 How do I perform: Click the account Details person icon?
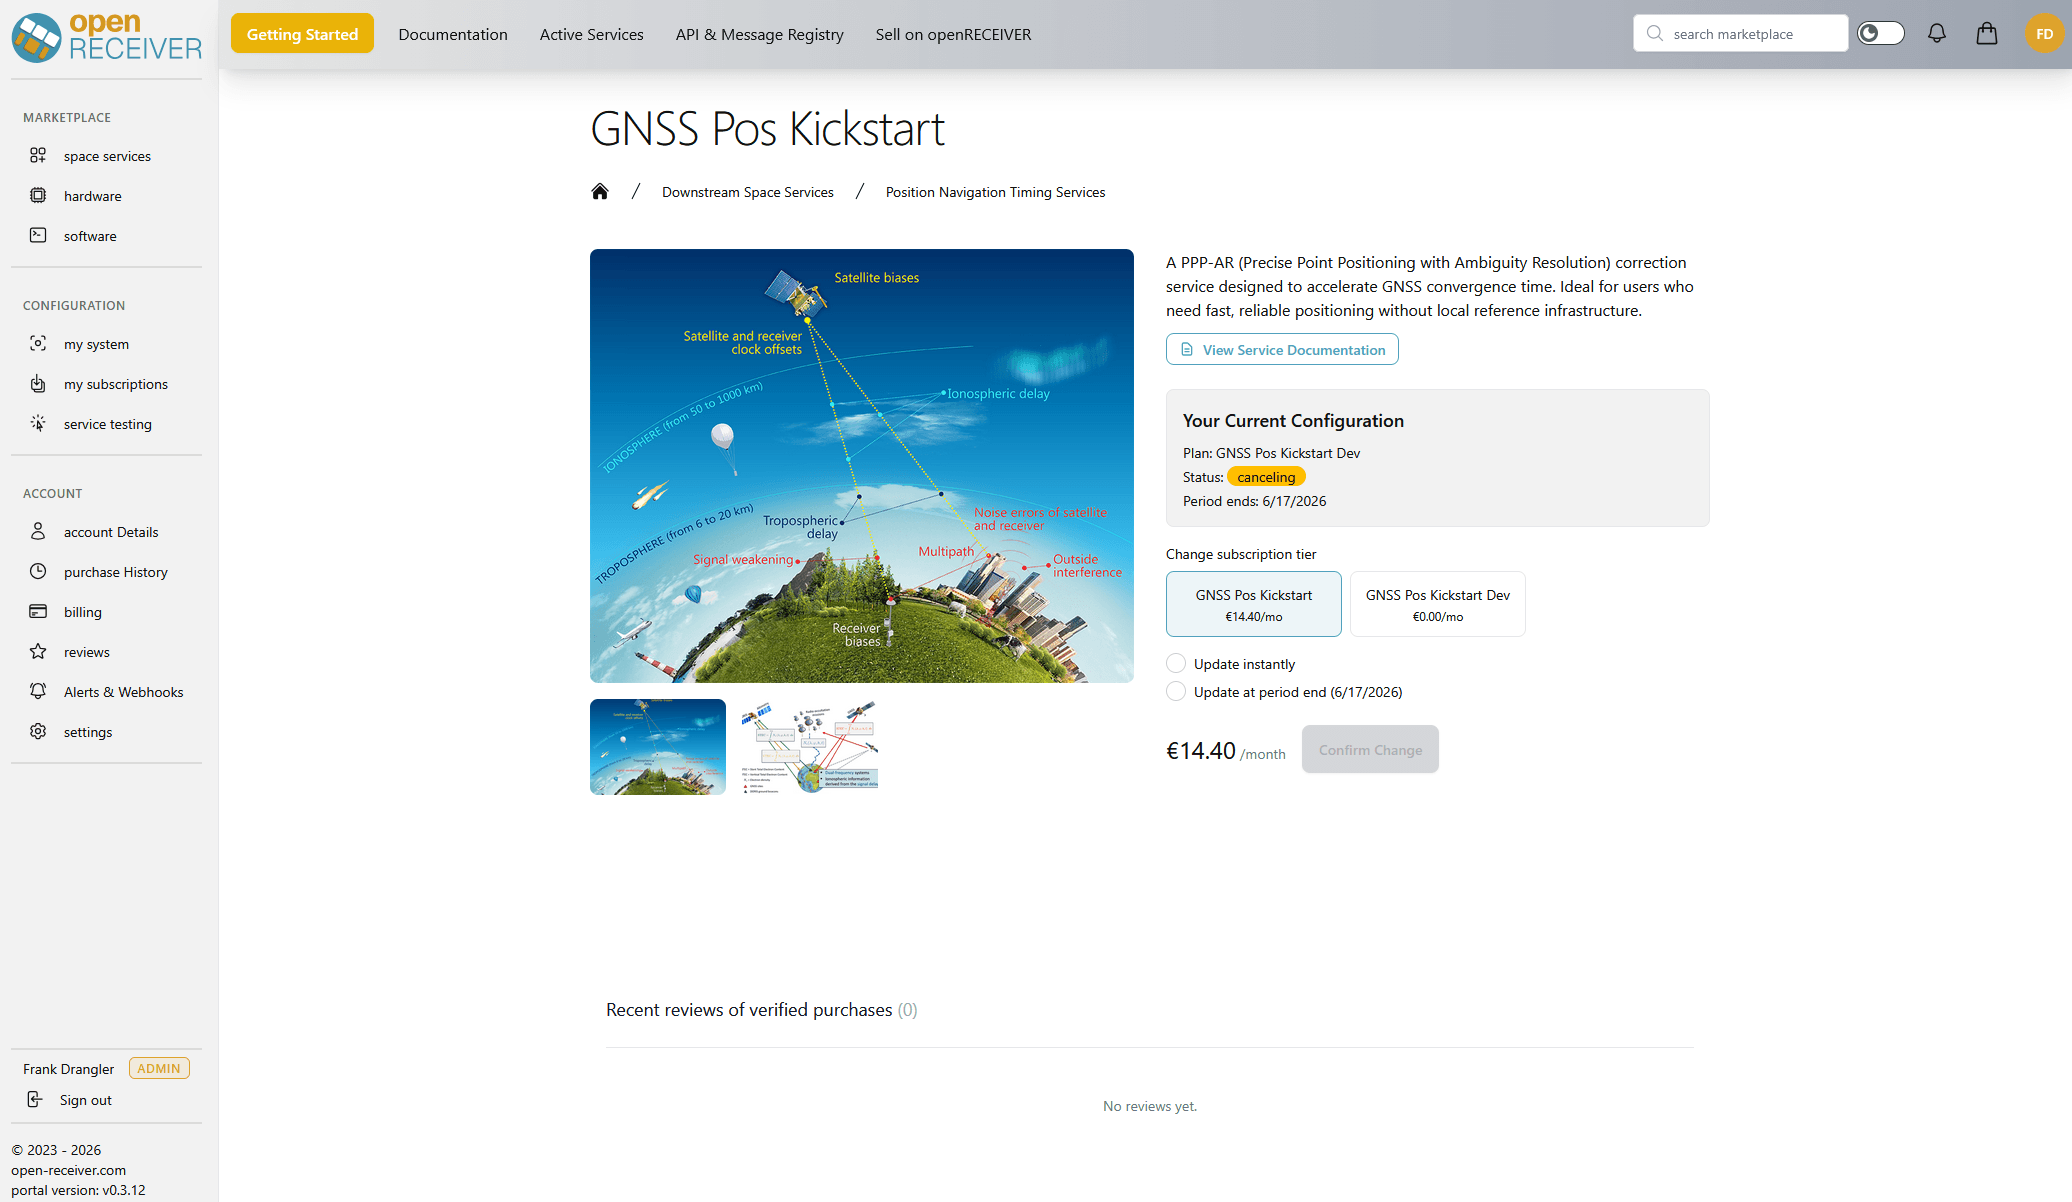(x=38, y=531)
